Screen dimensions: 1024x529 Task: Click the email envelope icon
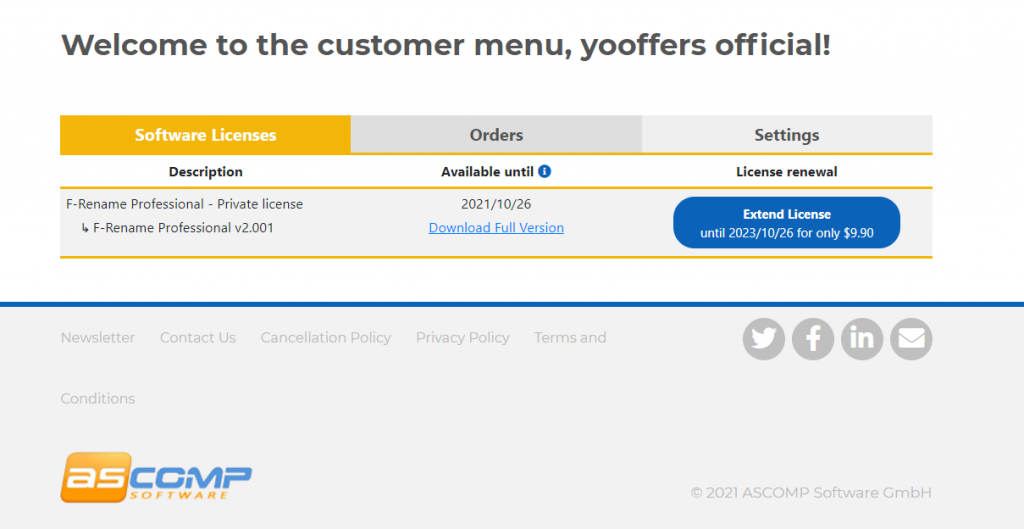[x=911, y=339]
